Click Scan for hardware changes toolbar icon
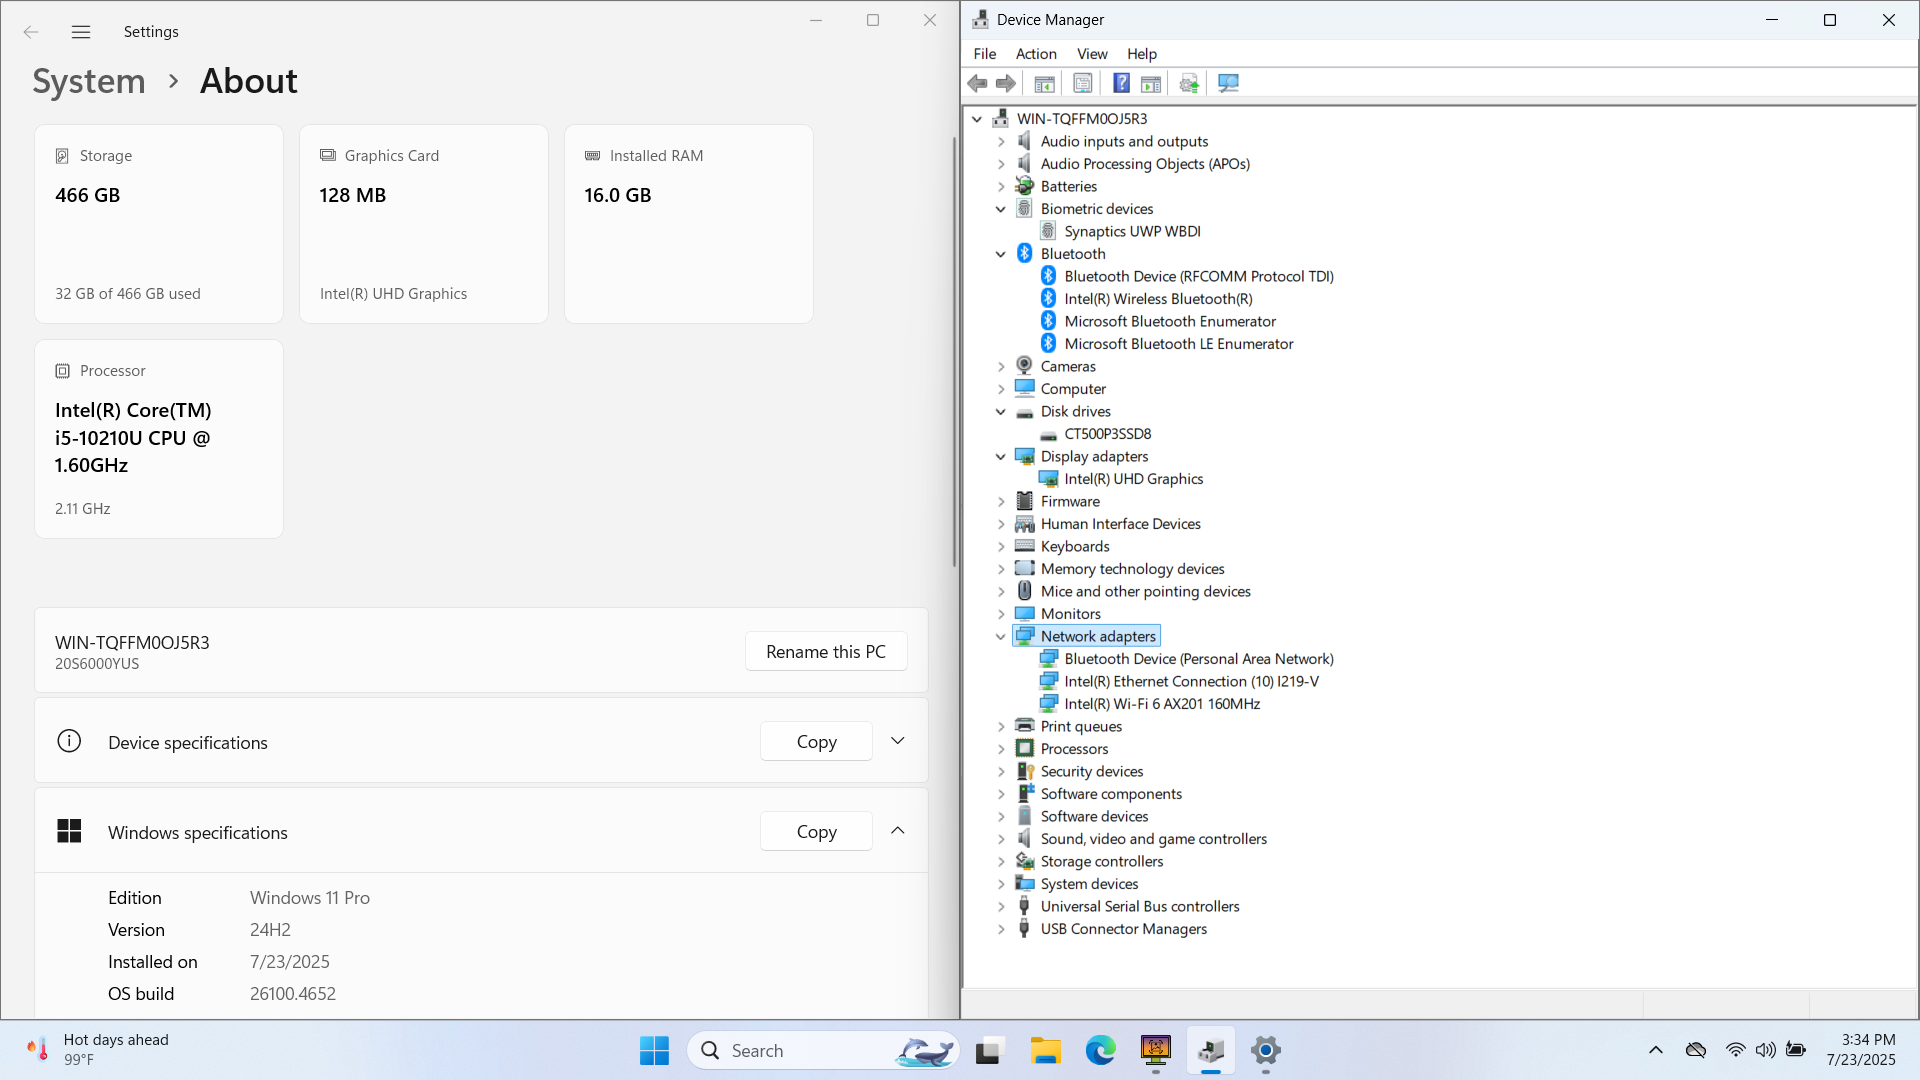Image resolution: width=1920 pixels, height=1080 pixels. click(1228, 84)
